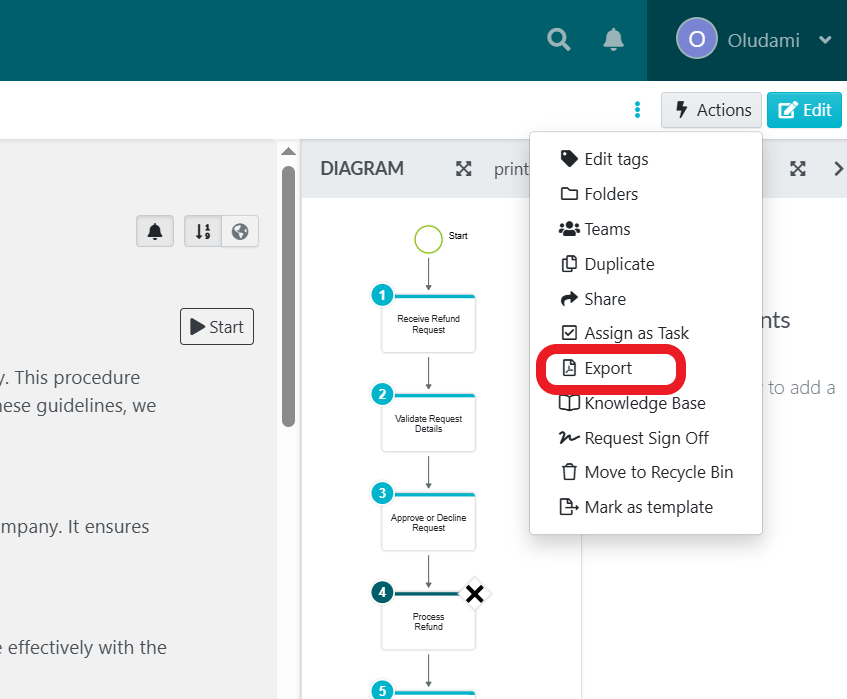The image size is (847, 699).
Task: Expand the right panel fullscreen icon
Action: 797,169
